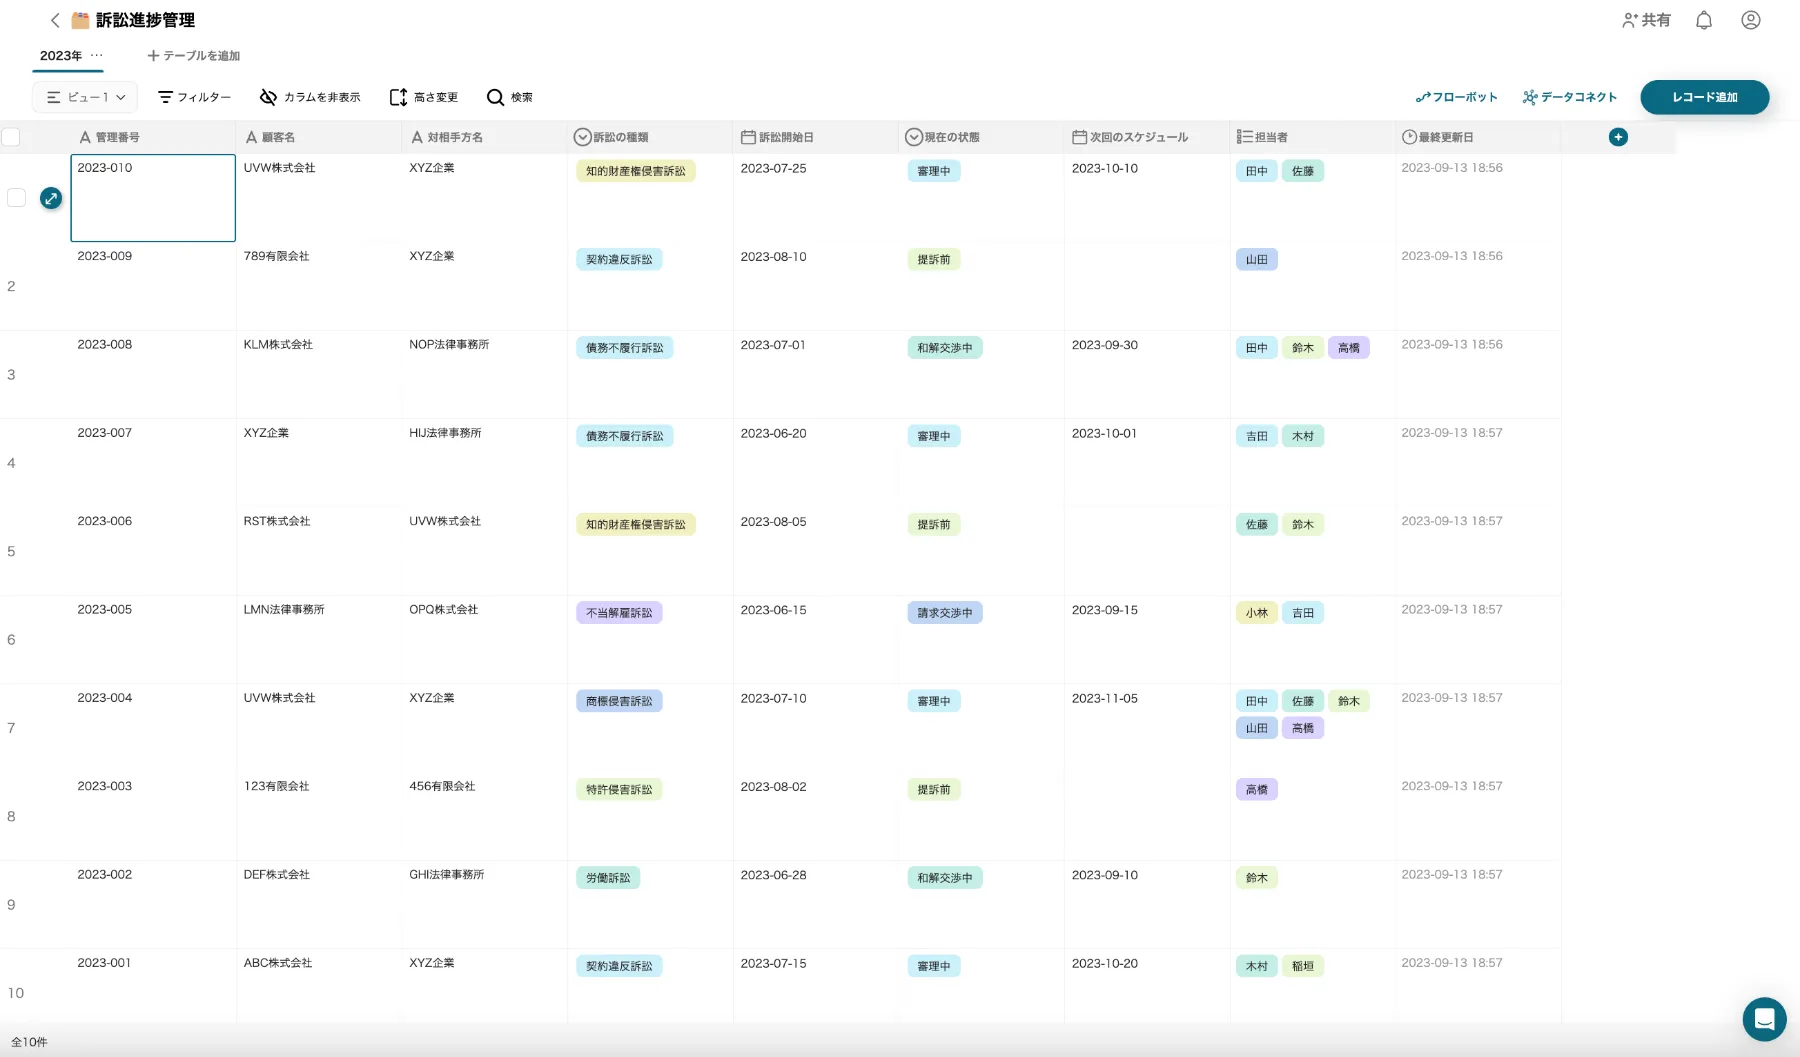
Task: Go back using the left chevron arrow
Action: (x=55, y=20)
